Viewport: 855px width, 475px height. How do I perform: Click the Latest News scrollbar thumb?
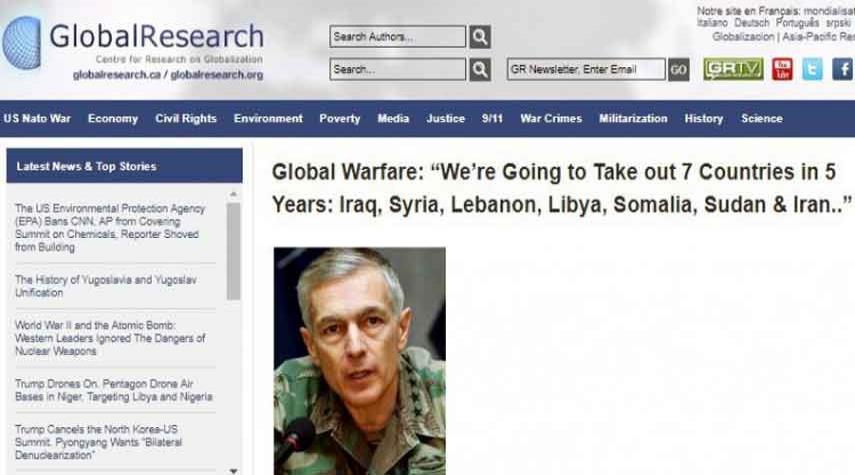(233, 251)
